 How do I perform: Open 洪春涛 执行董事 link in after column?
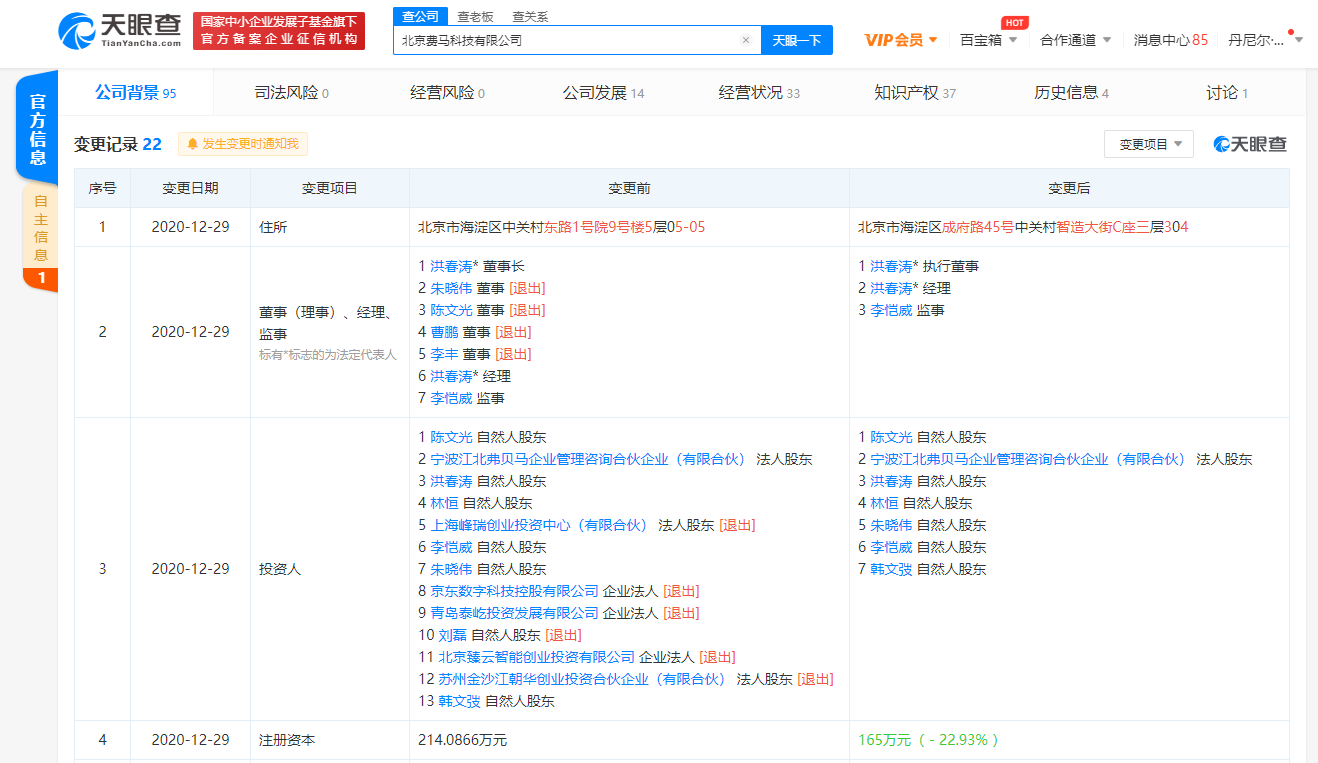pos(892,266)
